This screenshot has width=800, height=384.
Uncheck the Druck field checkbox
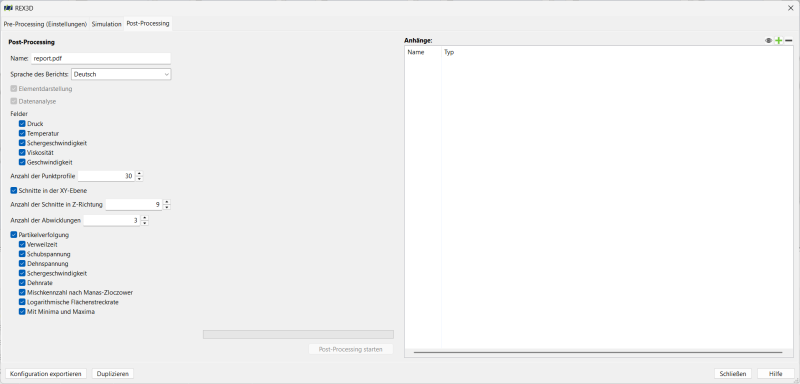click(22, 124)
